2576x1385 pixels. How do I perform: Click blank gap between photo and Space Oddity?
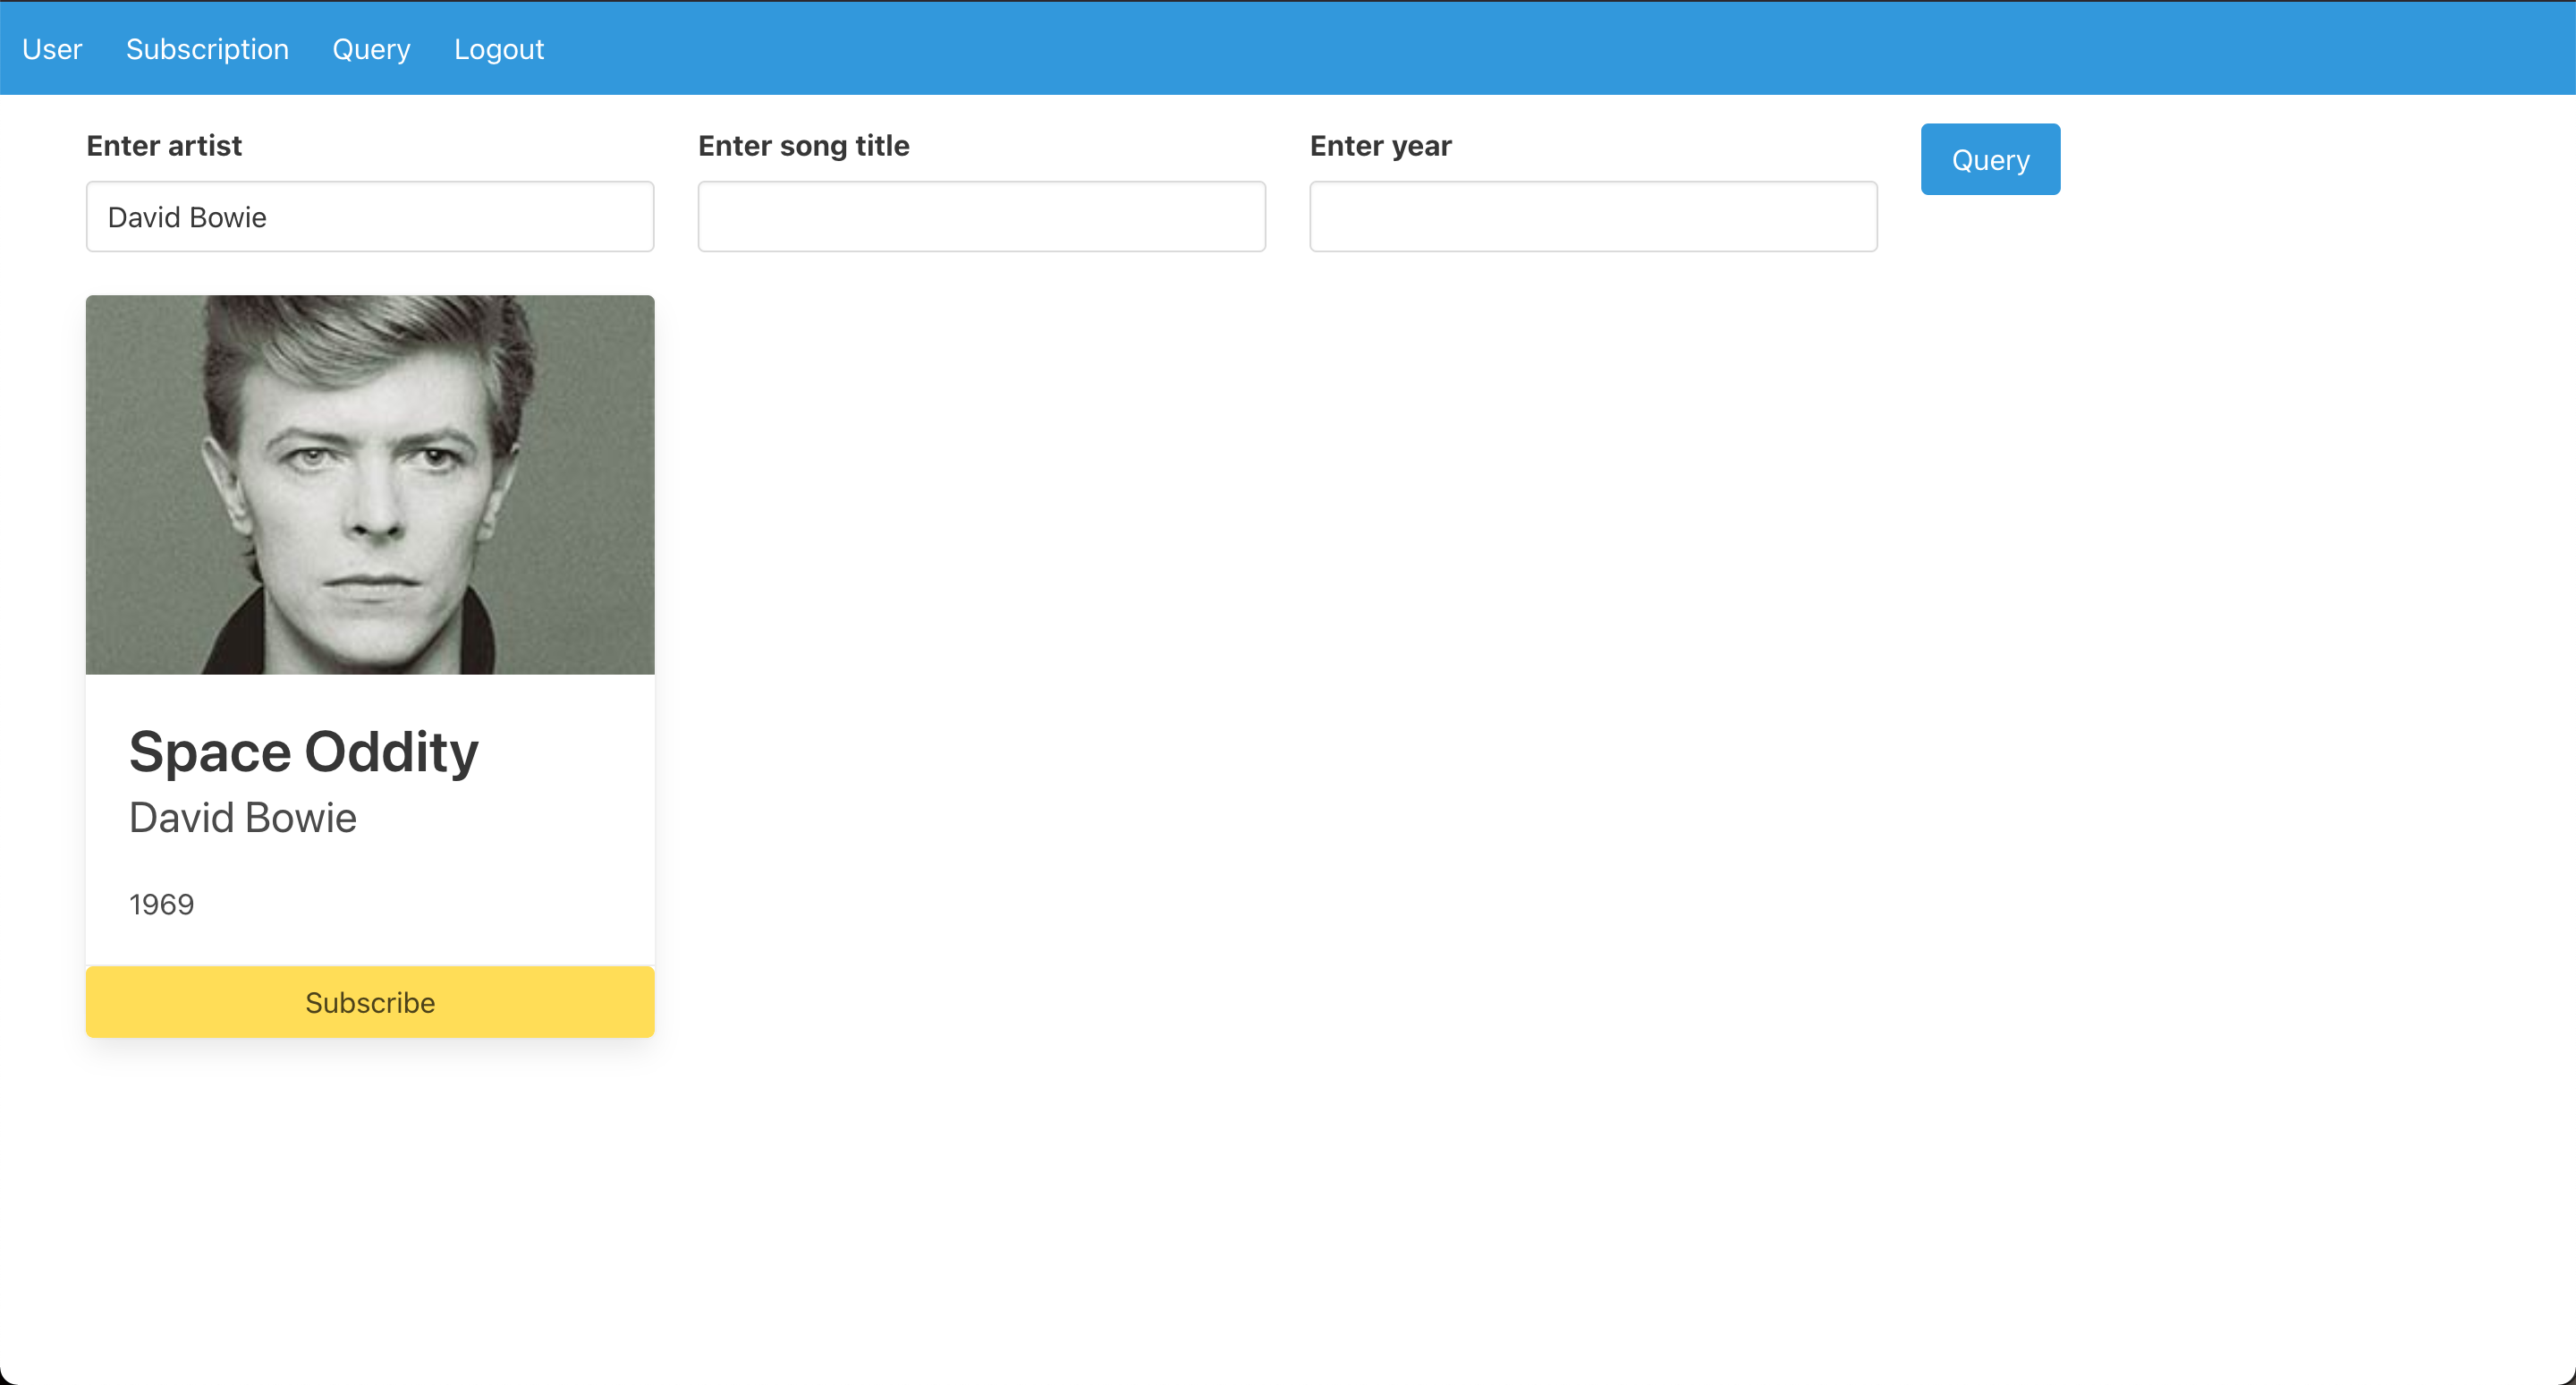pos(370,697)
